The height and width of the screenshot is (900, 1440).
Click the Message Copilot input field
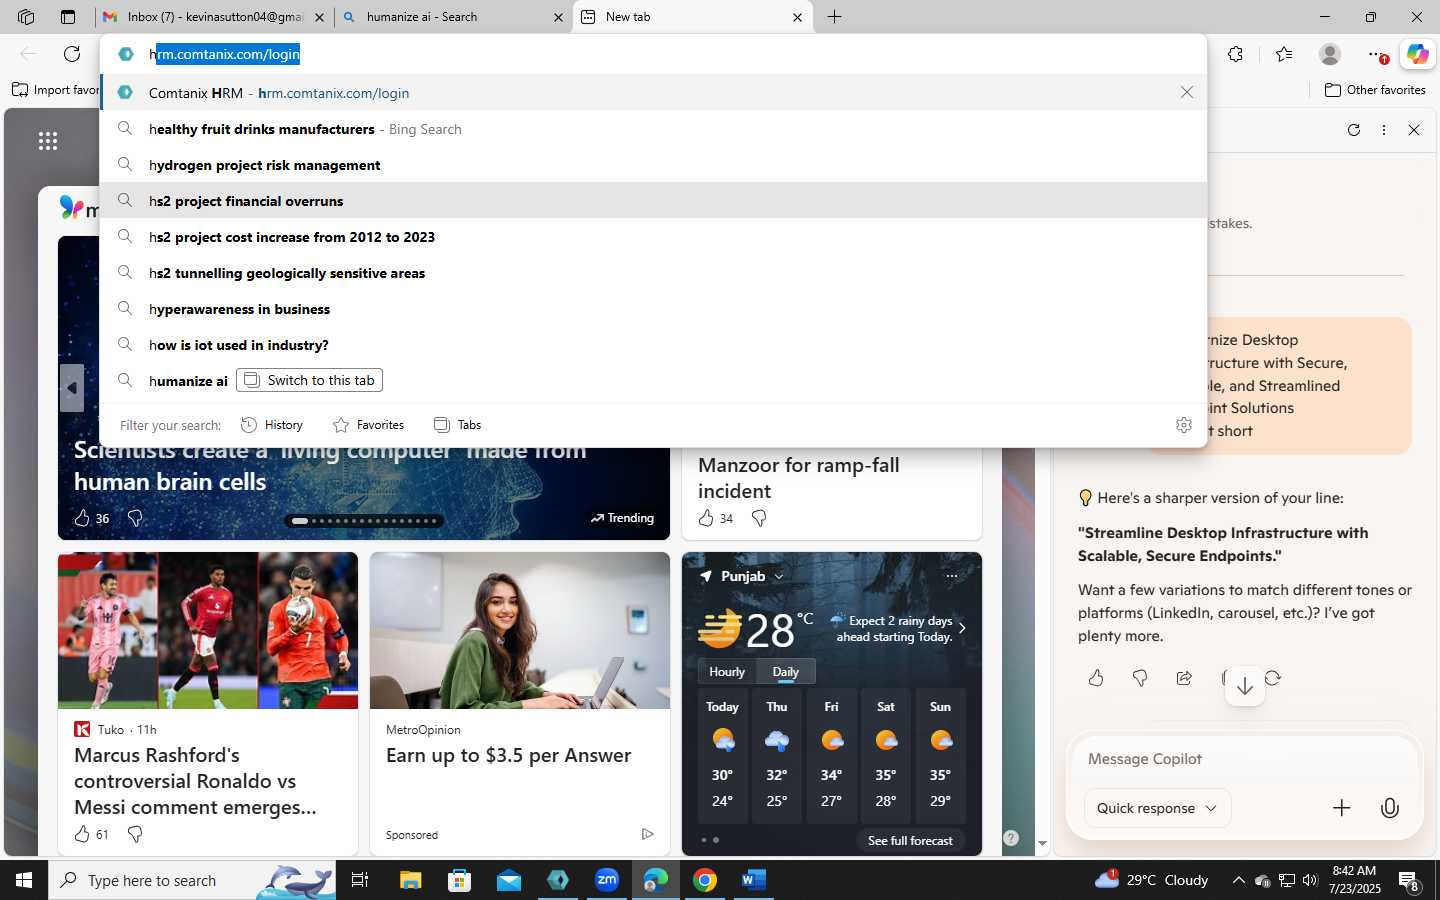[x=1245, y=759]
